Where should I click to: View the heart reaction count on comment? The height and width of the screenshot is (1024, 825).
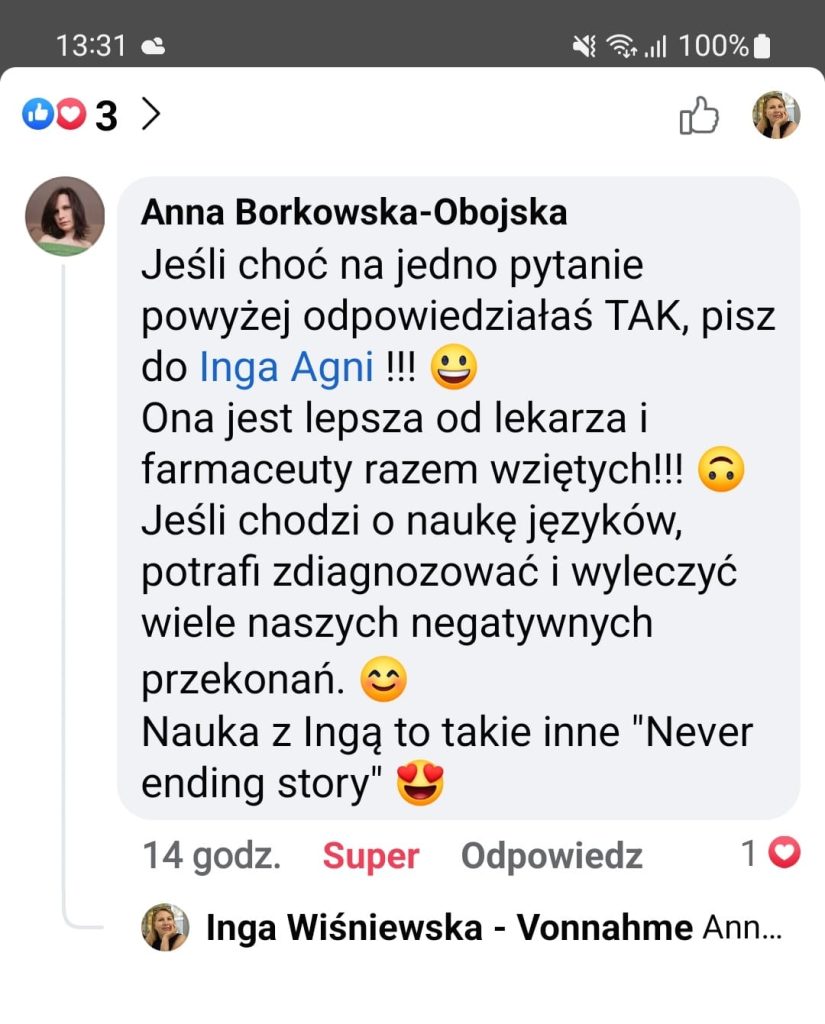pos(770,854)
